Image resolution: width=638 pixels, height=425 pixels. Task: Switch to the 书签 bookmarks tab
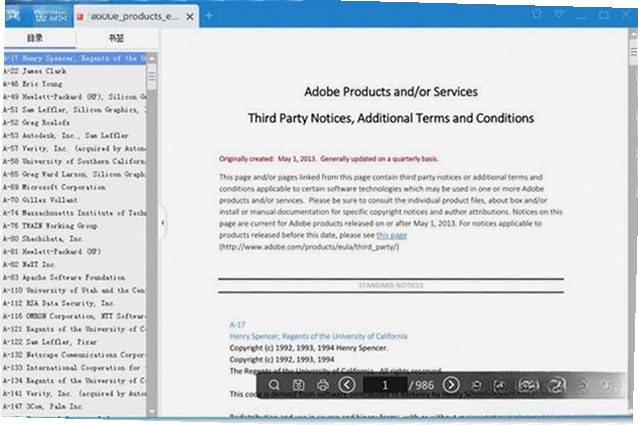point(116,38)
